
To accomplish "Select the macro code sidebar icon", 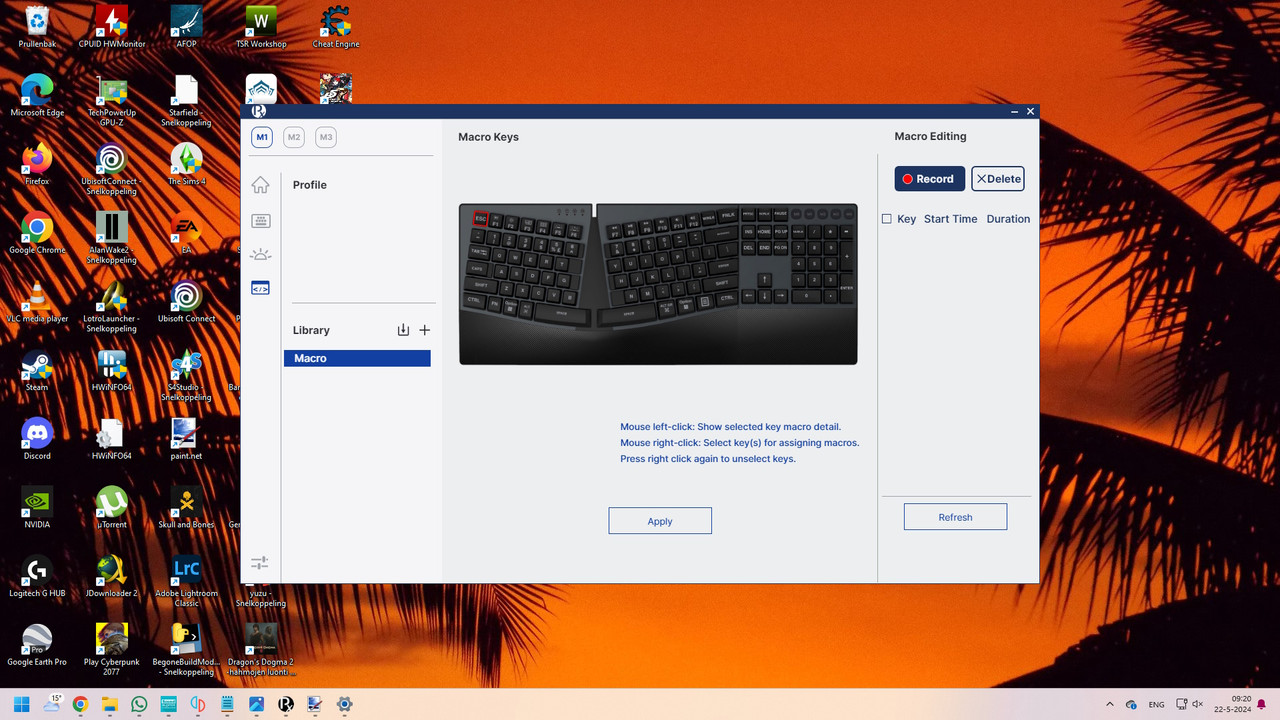I will pos(260,288).
